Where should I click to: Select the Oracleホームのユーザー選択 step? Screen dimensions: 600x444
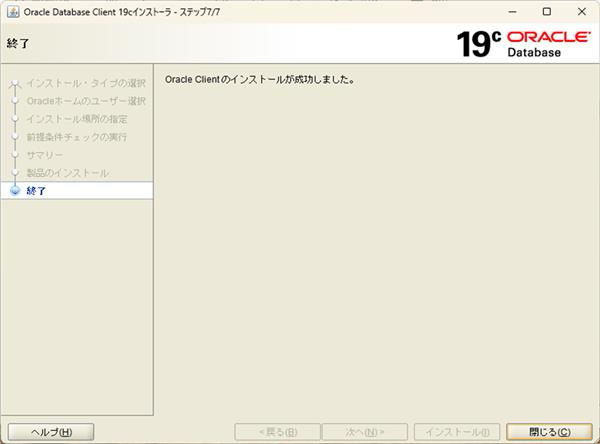86,100
